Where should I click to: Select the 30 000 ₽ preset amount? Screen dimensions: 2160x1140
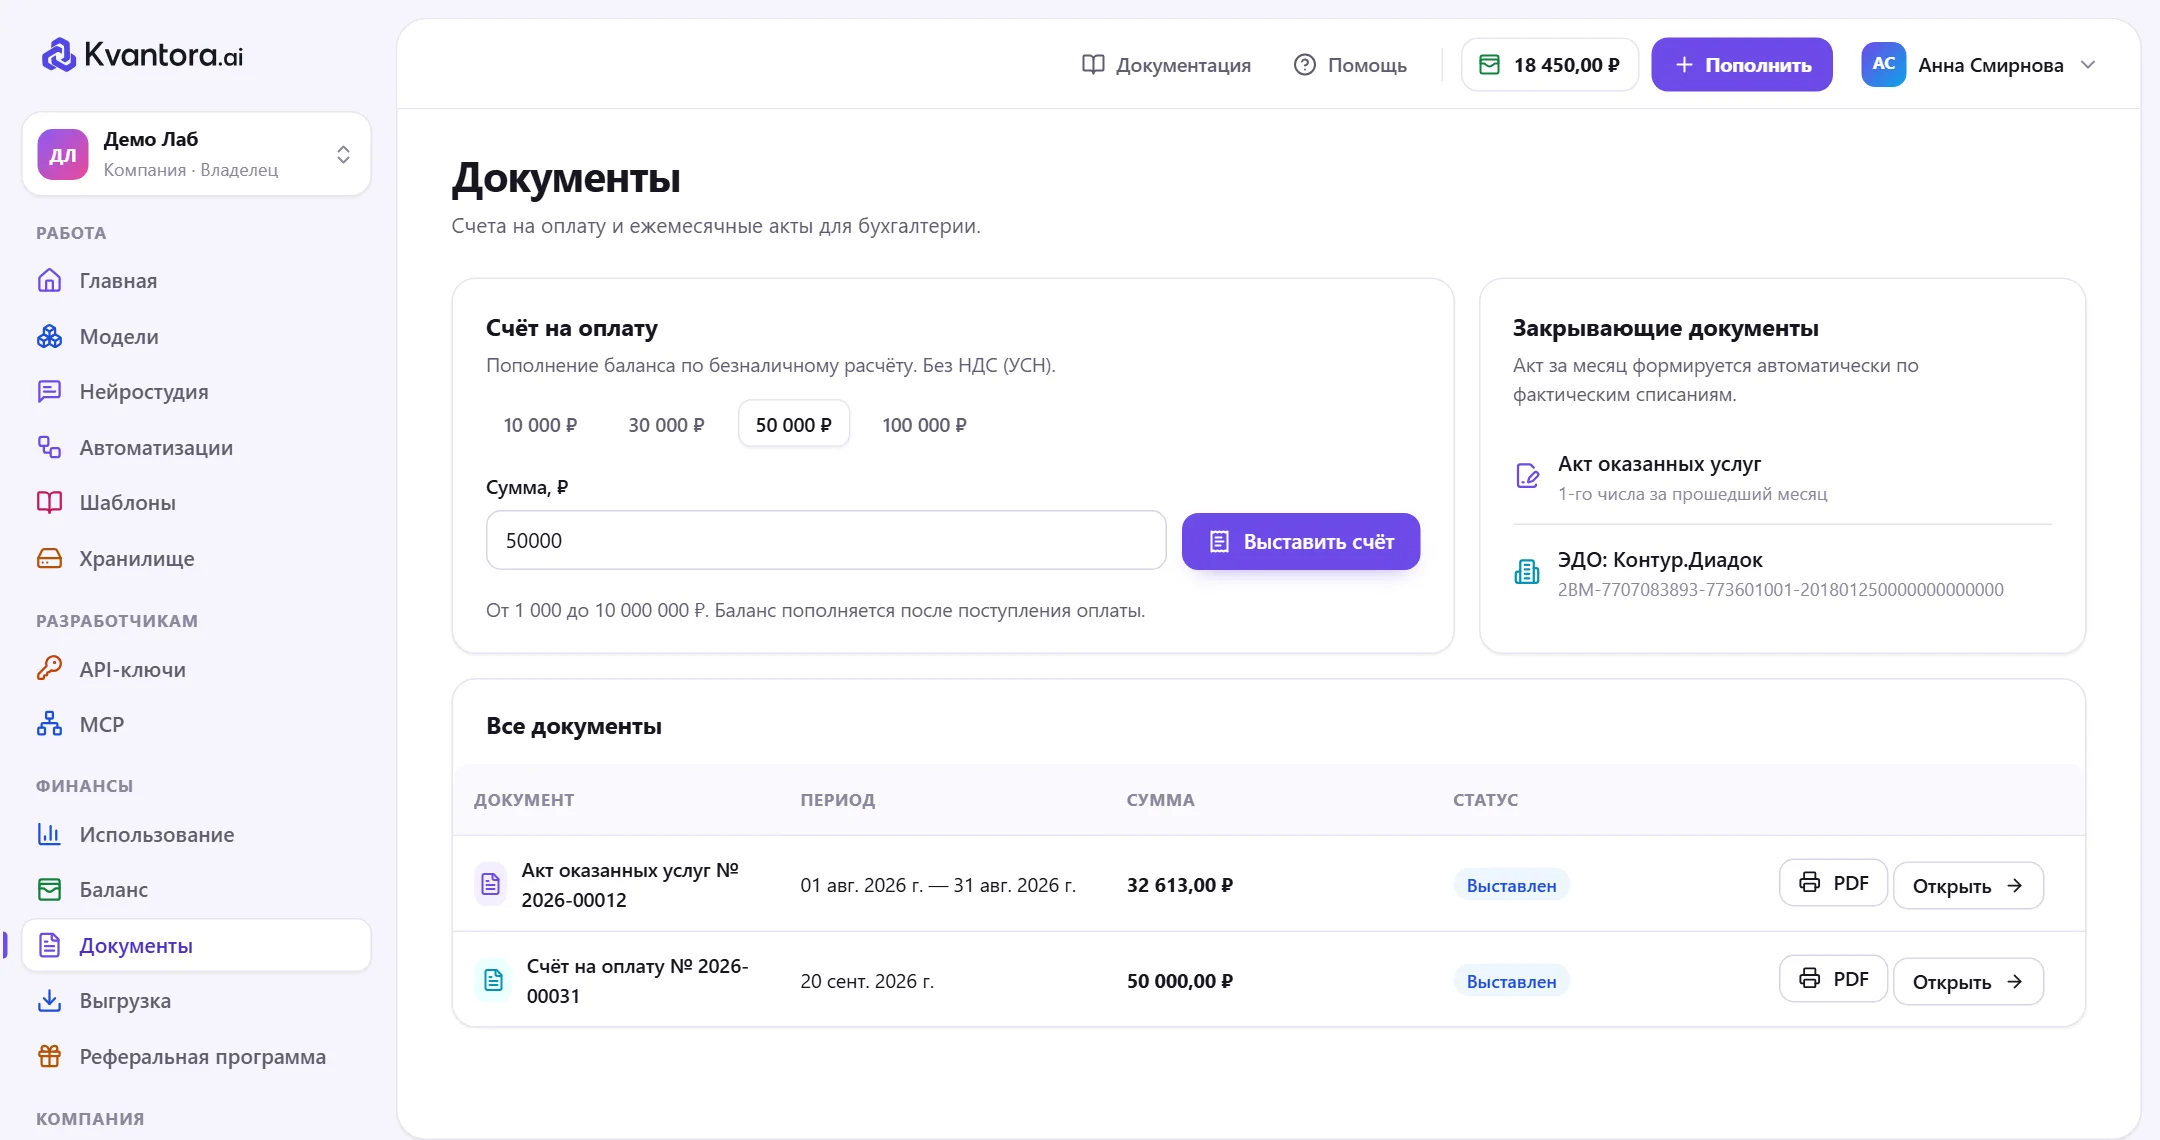(x=666, y=425)
